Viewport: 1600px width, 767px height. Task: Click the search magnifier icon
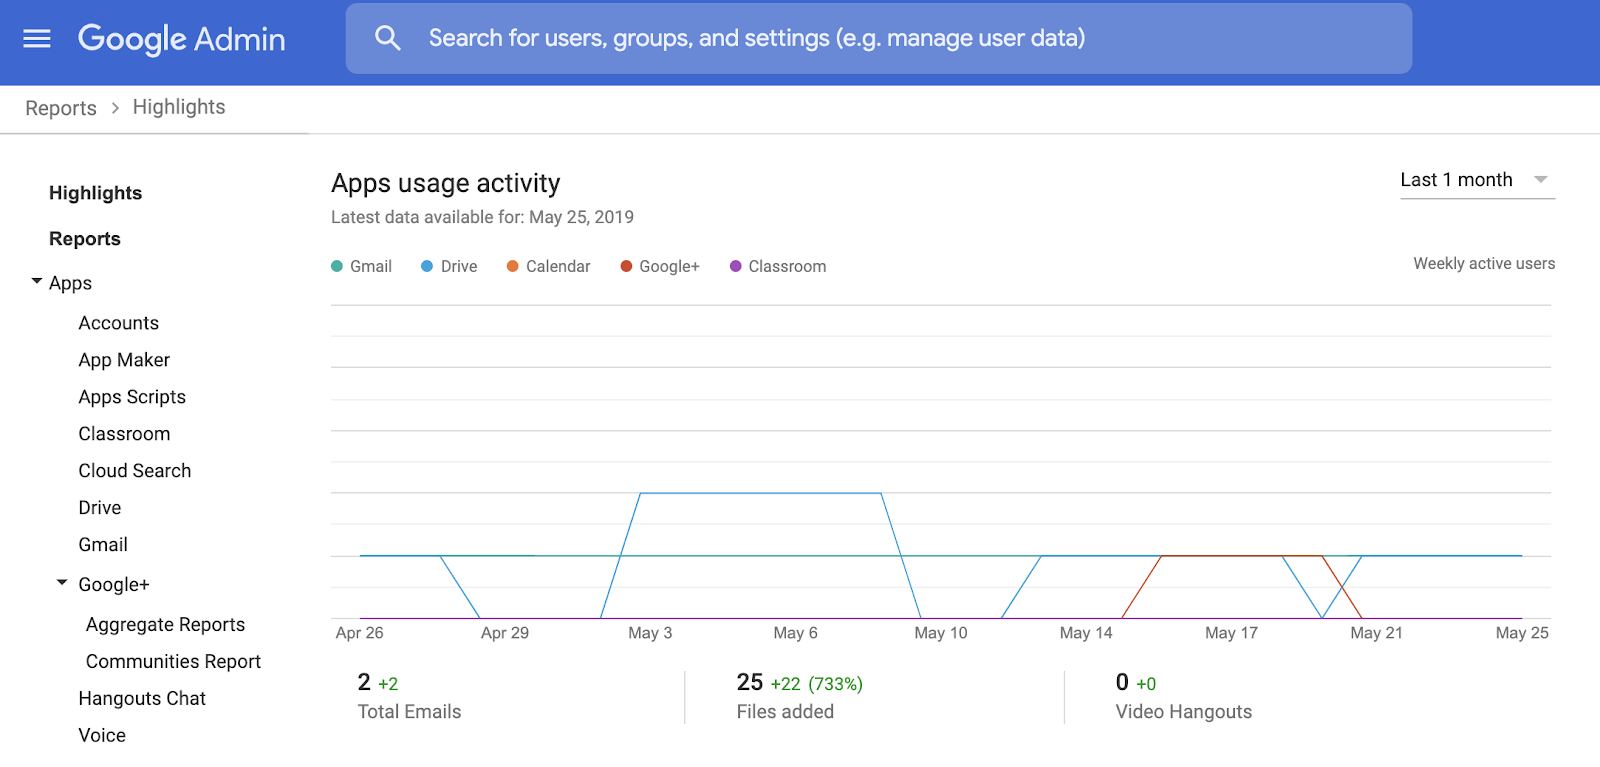(387, 38)
